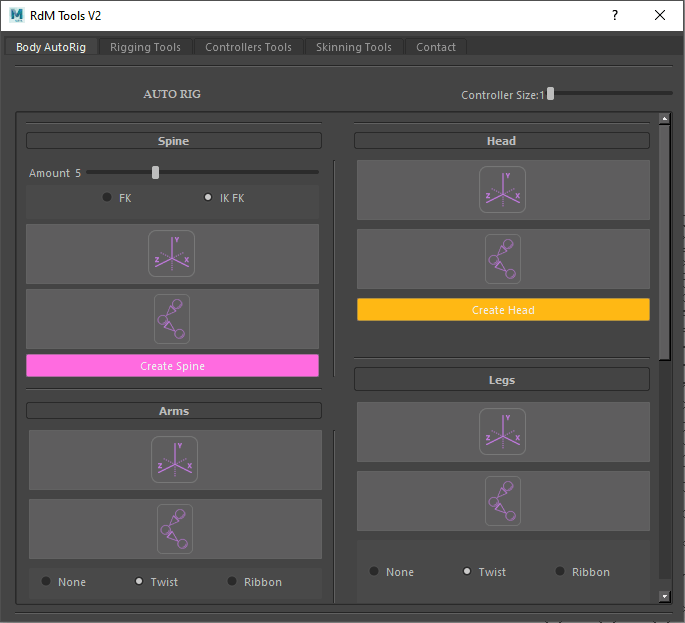Select the IK FK spine radio button
Screen dimensions: 685x623
click(208, 197)
